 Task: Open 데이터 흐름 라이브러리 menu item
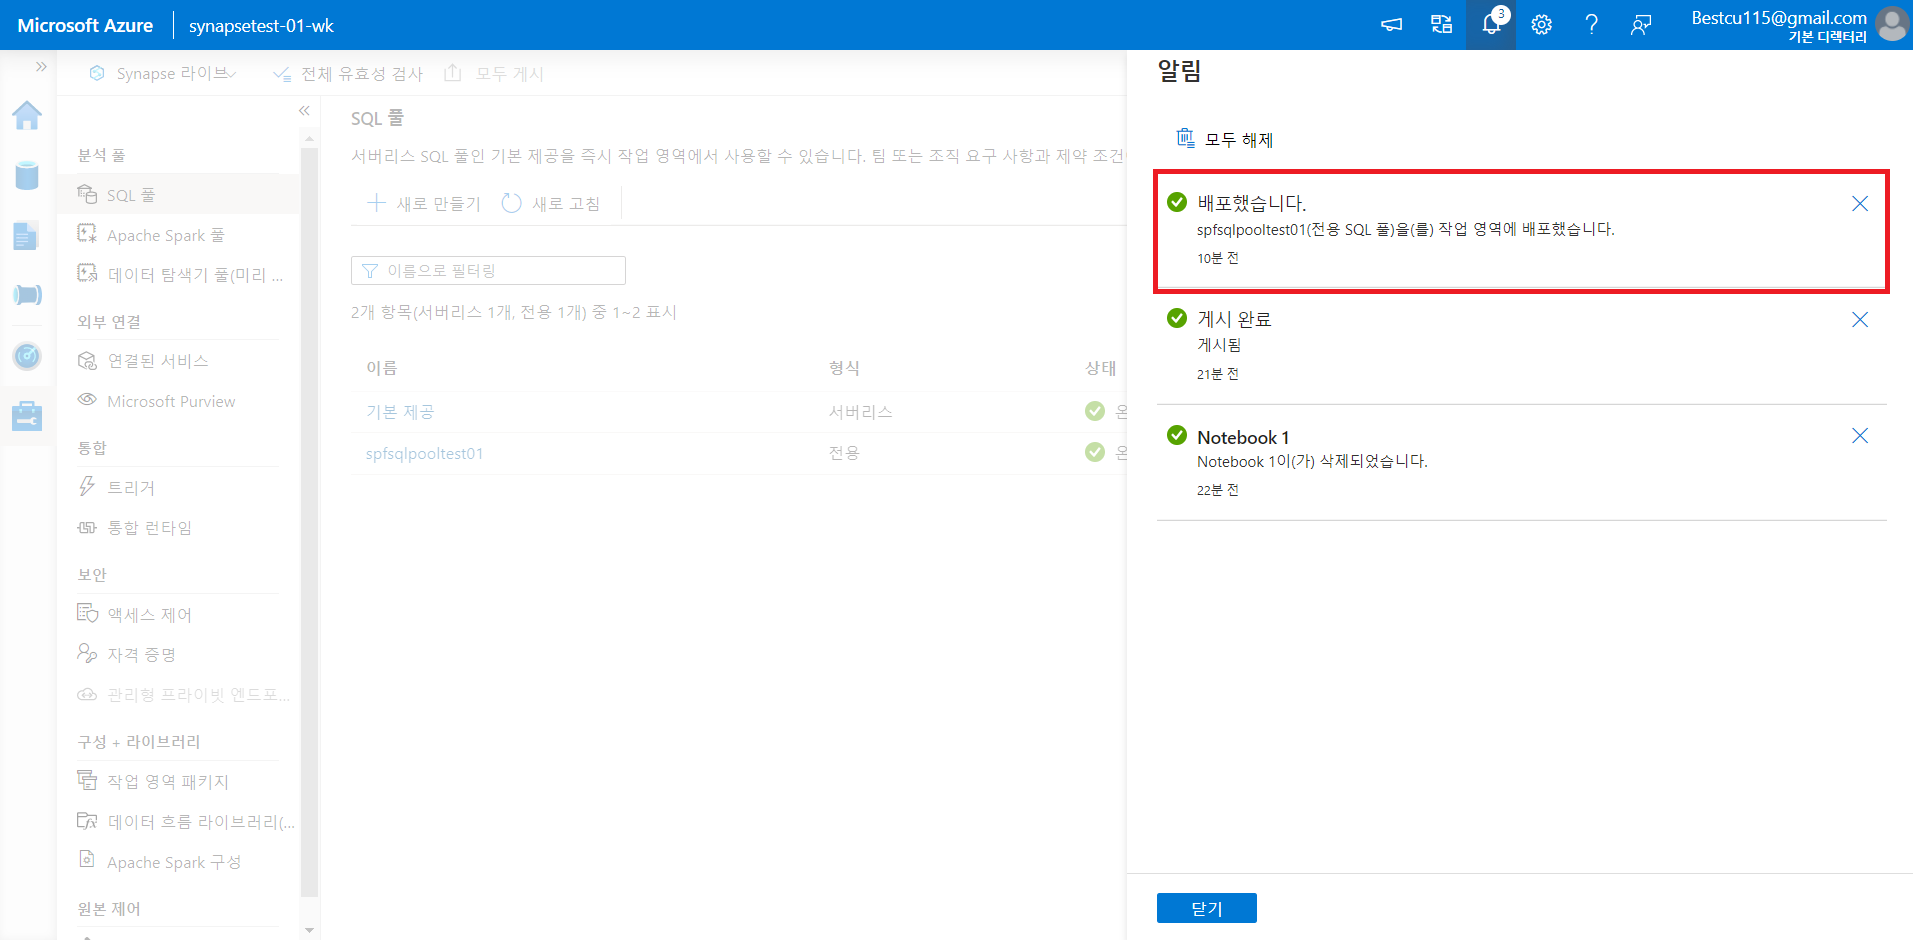pos(180,822)
